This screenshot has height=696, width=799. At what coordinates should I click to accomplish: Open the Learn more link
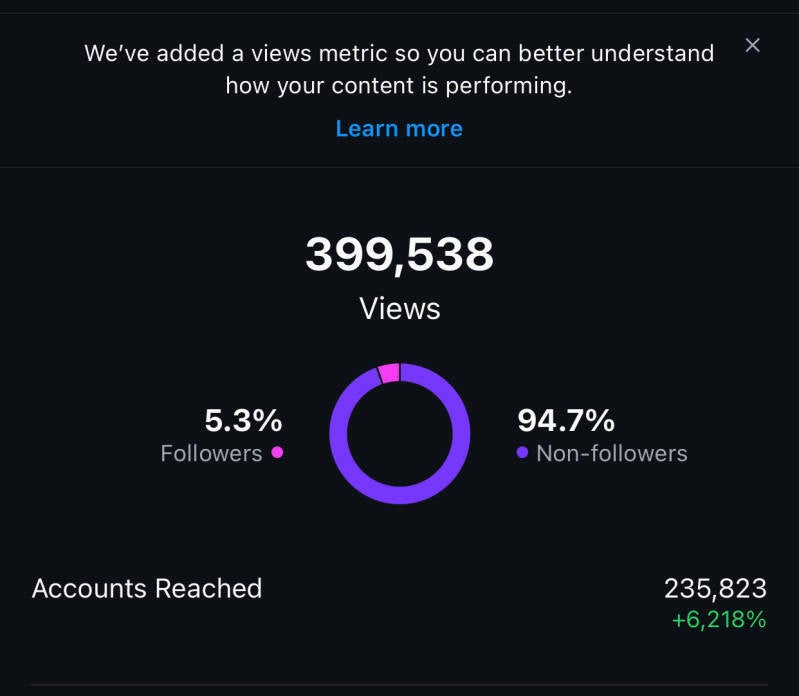pos(399,129)
